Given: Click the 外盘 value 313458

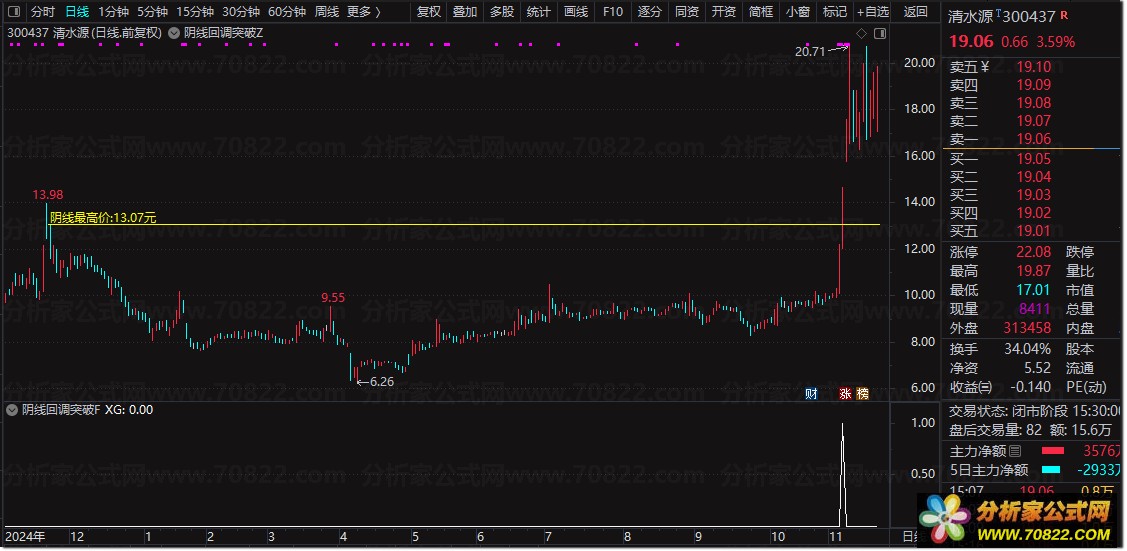Looking at the screenshot, I should (1028, 328).
